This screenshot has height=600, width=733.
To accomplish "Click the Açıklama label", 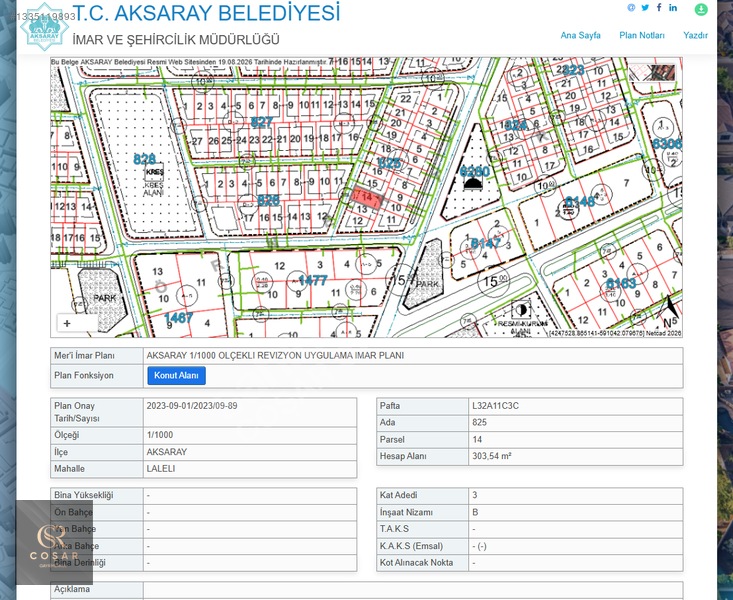I will (x=72, y=589).
